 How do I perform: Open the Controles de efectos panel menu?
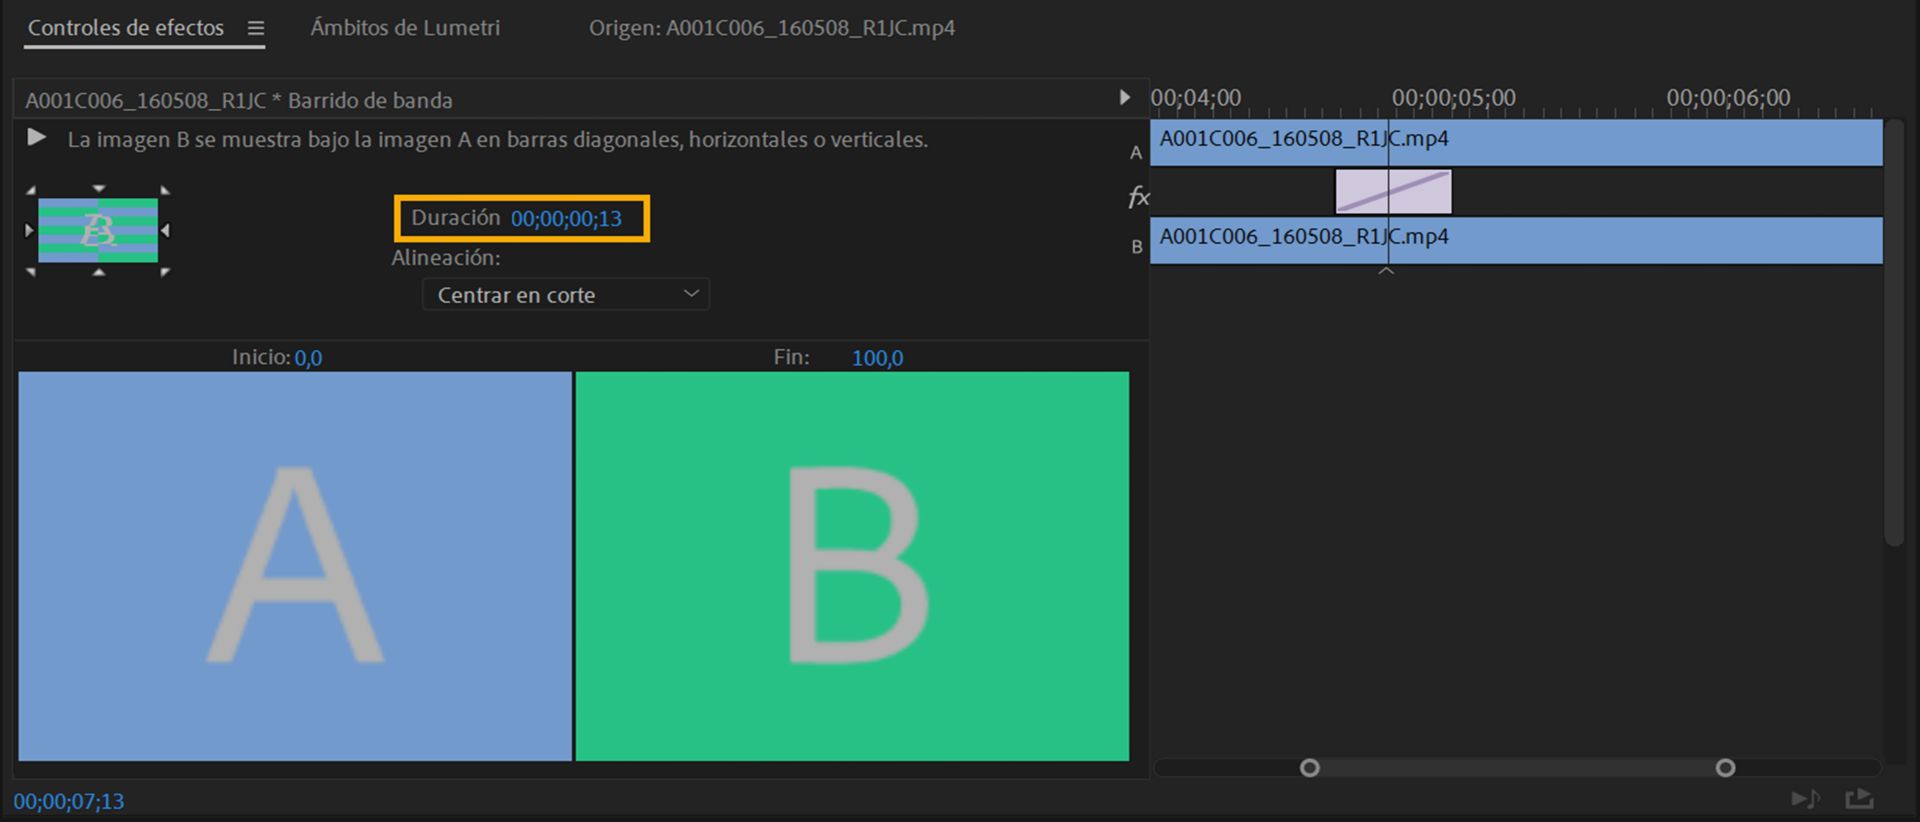[256, 29]
